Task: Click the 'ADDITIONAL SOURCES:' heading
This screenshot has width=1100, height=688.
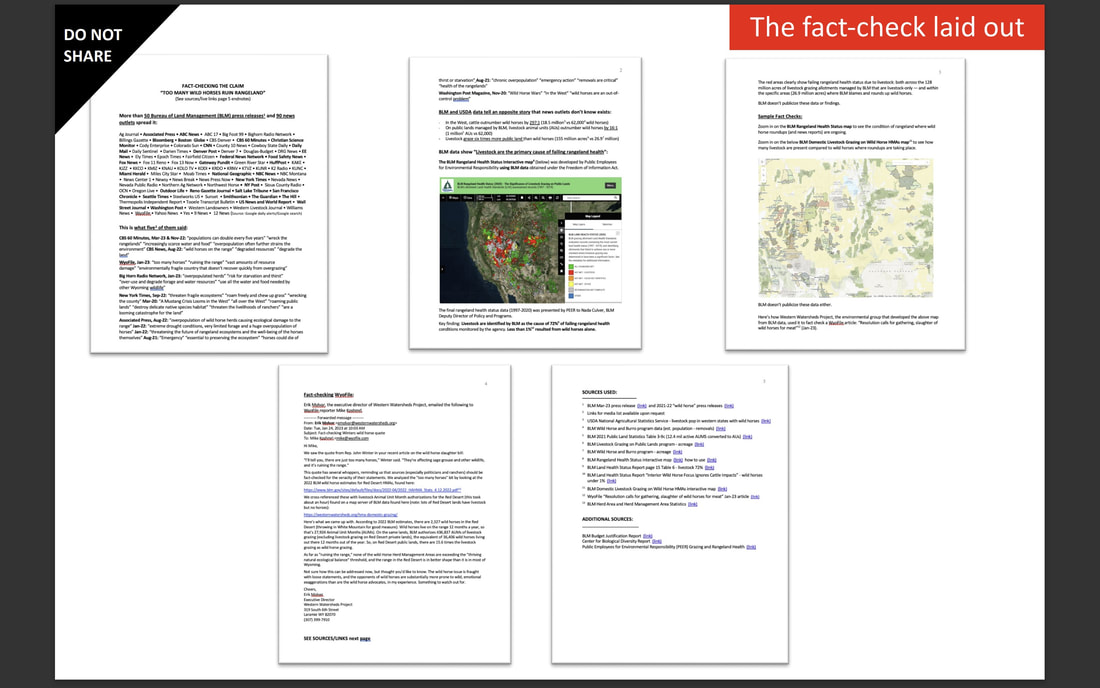Action: (608, 520)
